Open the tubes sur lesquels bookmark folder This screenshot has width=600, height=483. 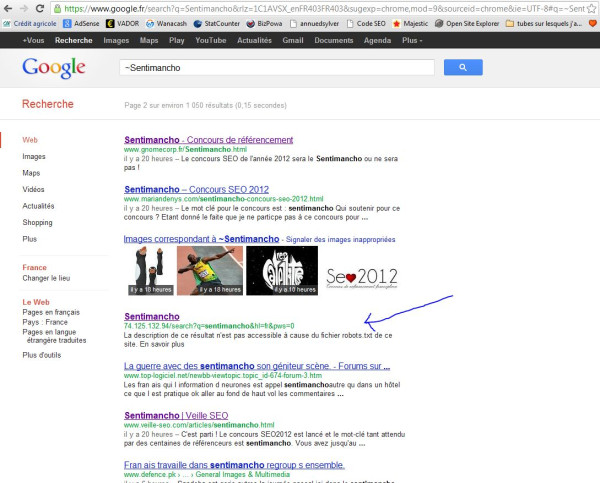tap(544, 24)
